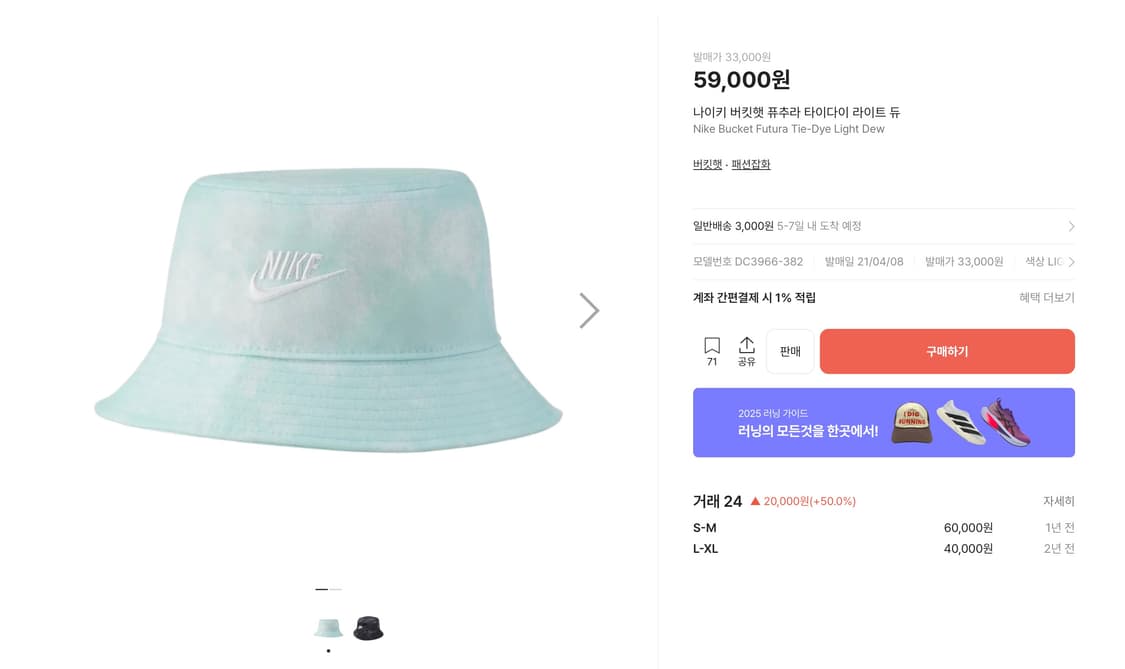Open the 버킷햇 category link
The image size is (1125, 669).
pos(708,163)
